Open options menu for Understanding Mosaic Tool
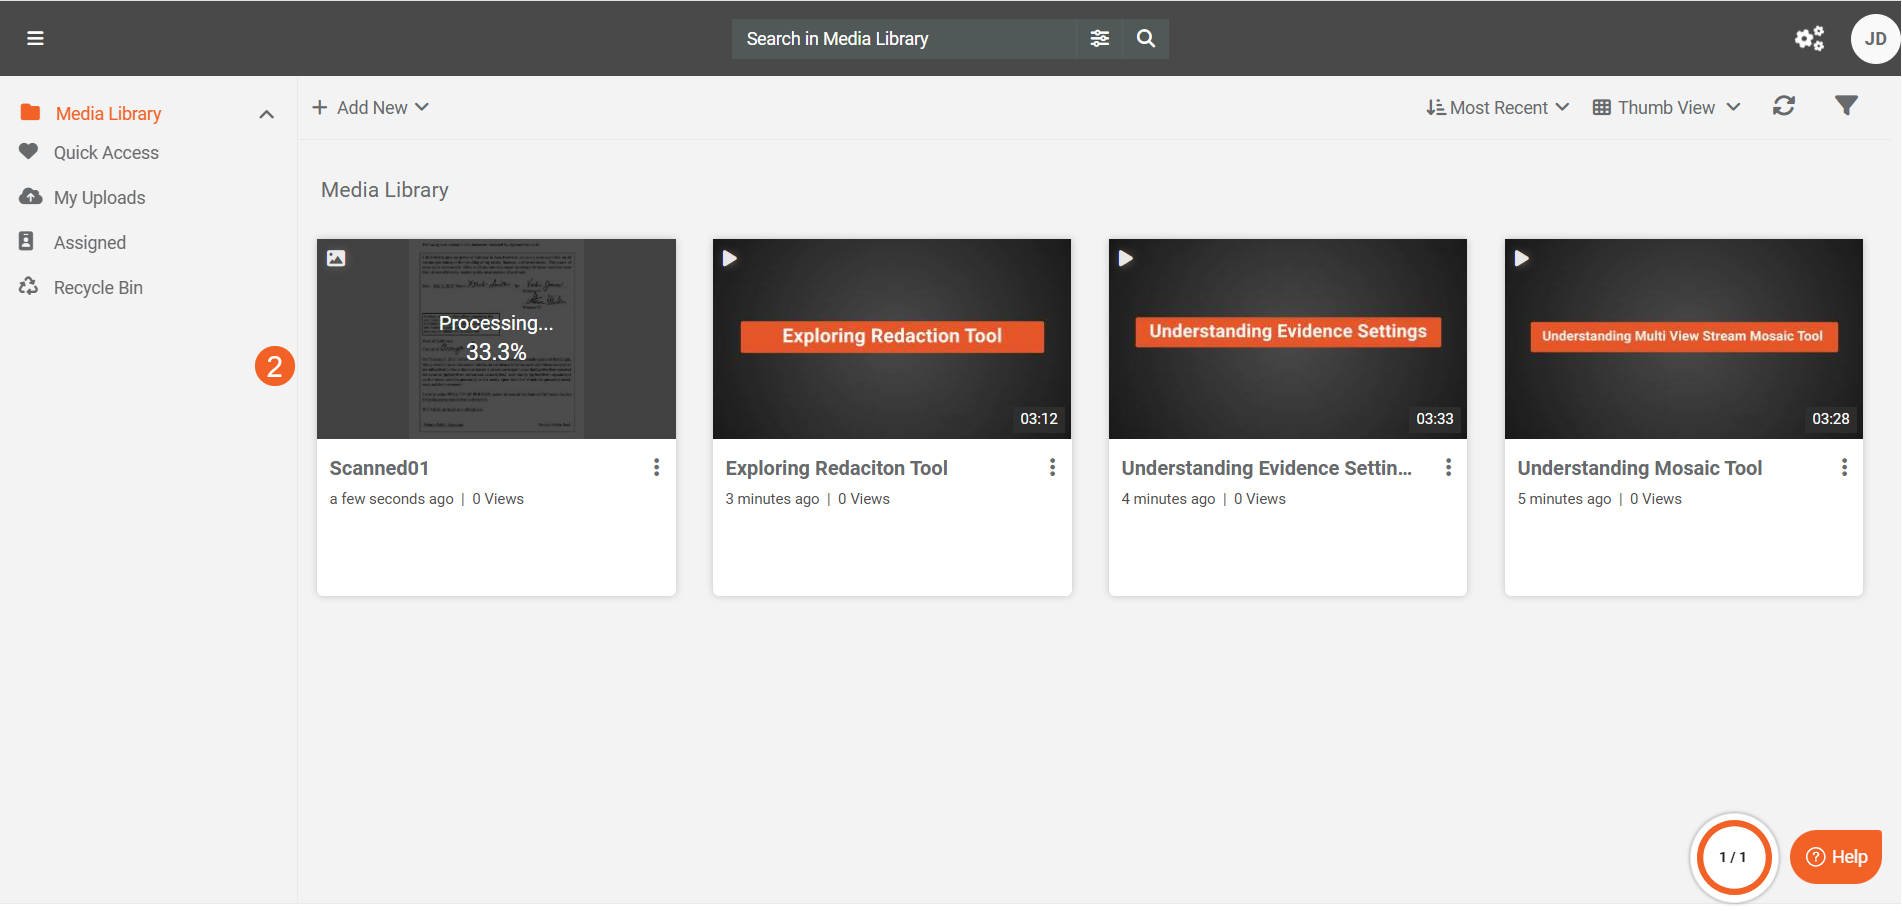The image size is (1902, 911). 1844,467
